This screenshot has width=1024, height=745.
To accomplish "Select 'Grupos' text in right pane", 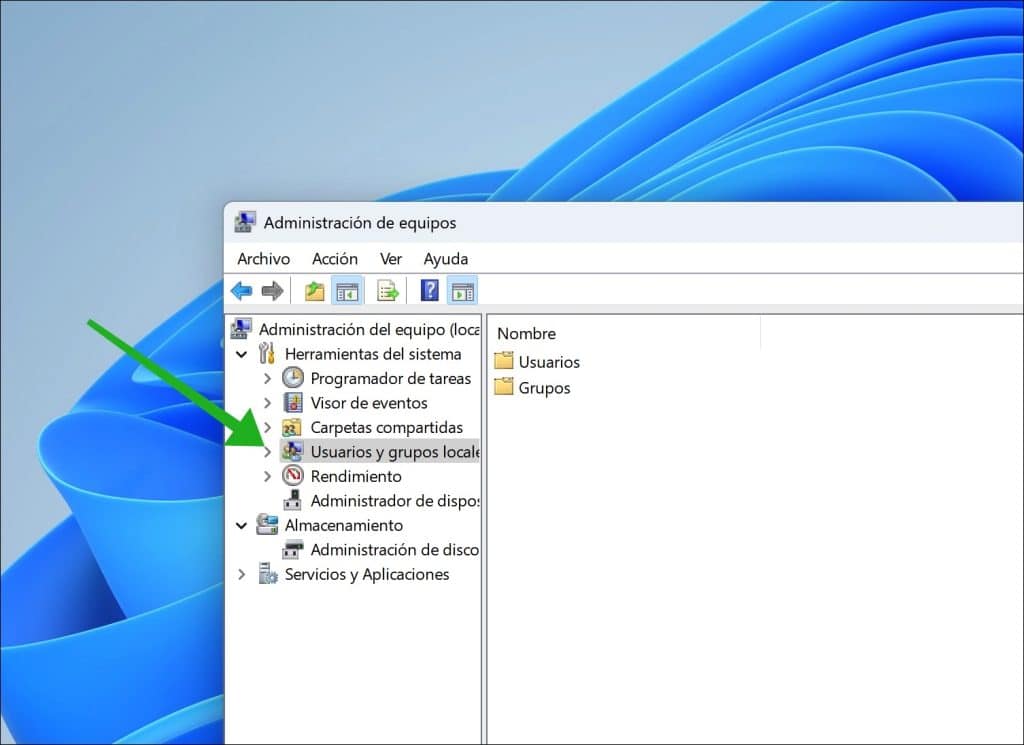I will pos(545,388).
